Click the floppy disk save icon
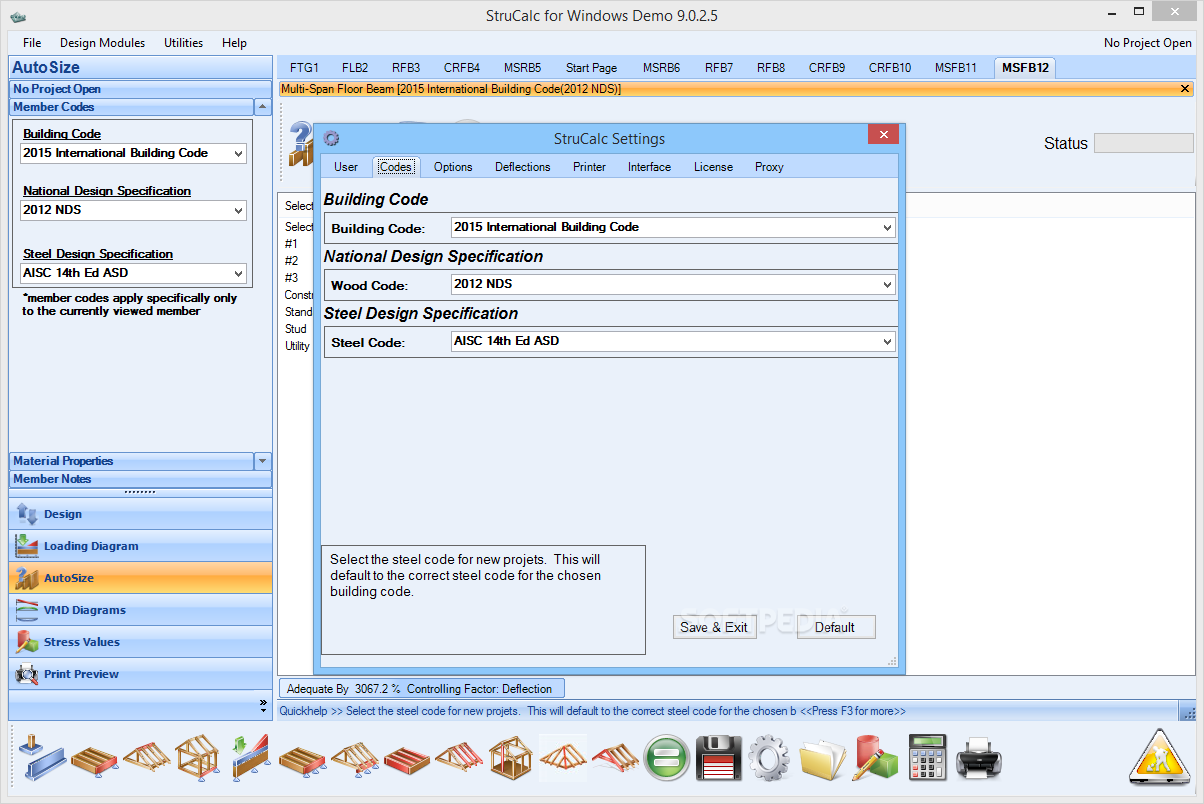The height and width of the screenshot is (804, 1204). 717,758
